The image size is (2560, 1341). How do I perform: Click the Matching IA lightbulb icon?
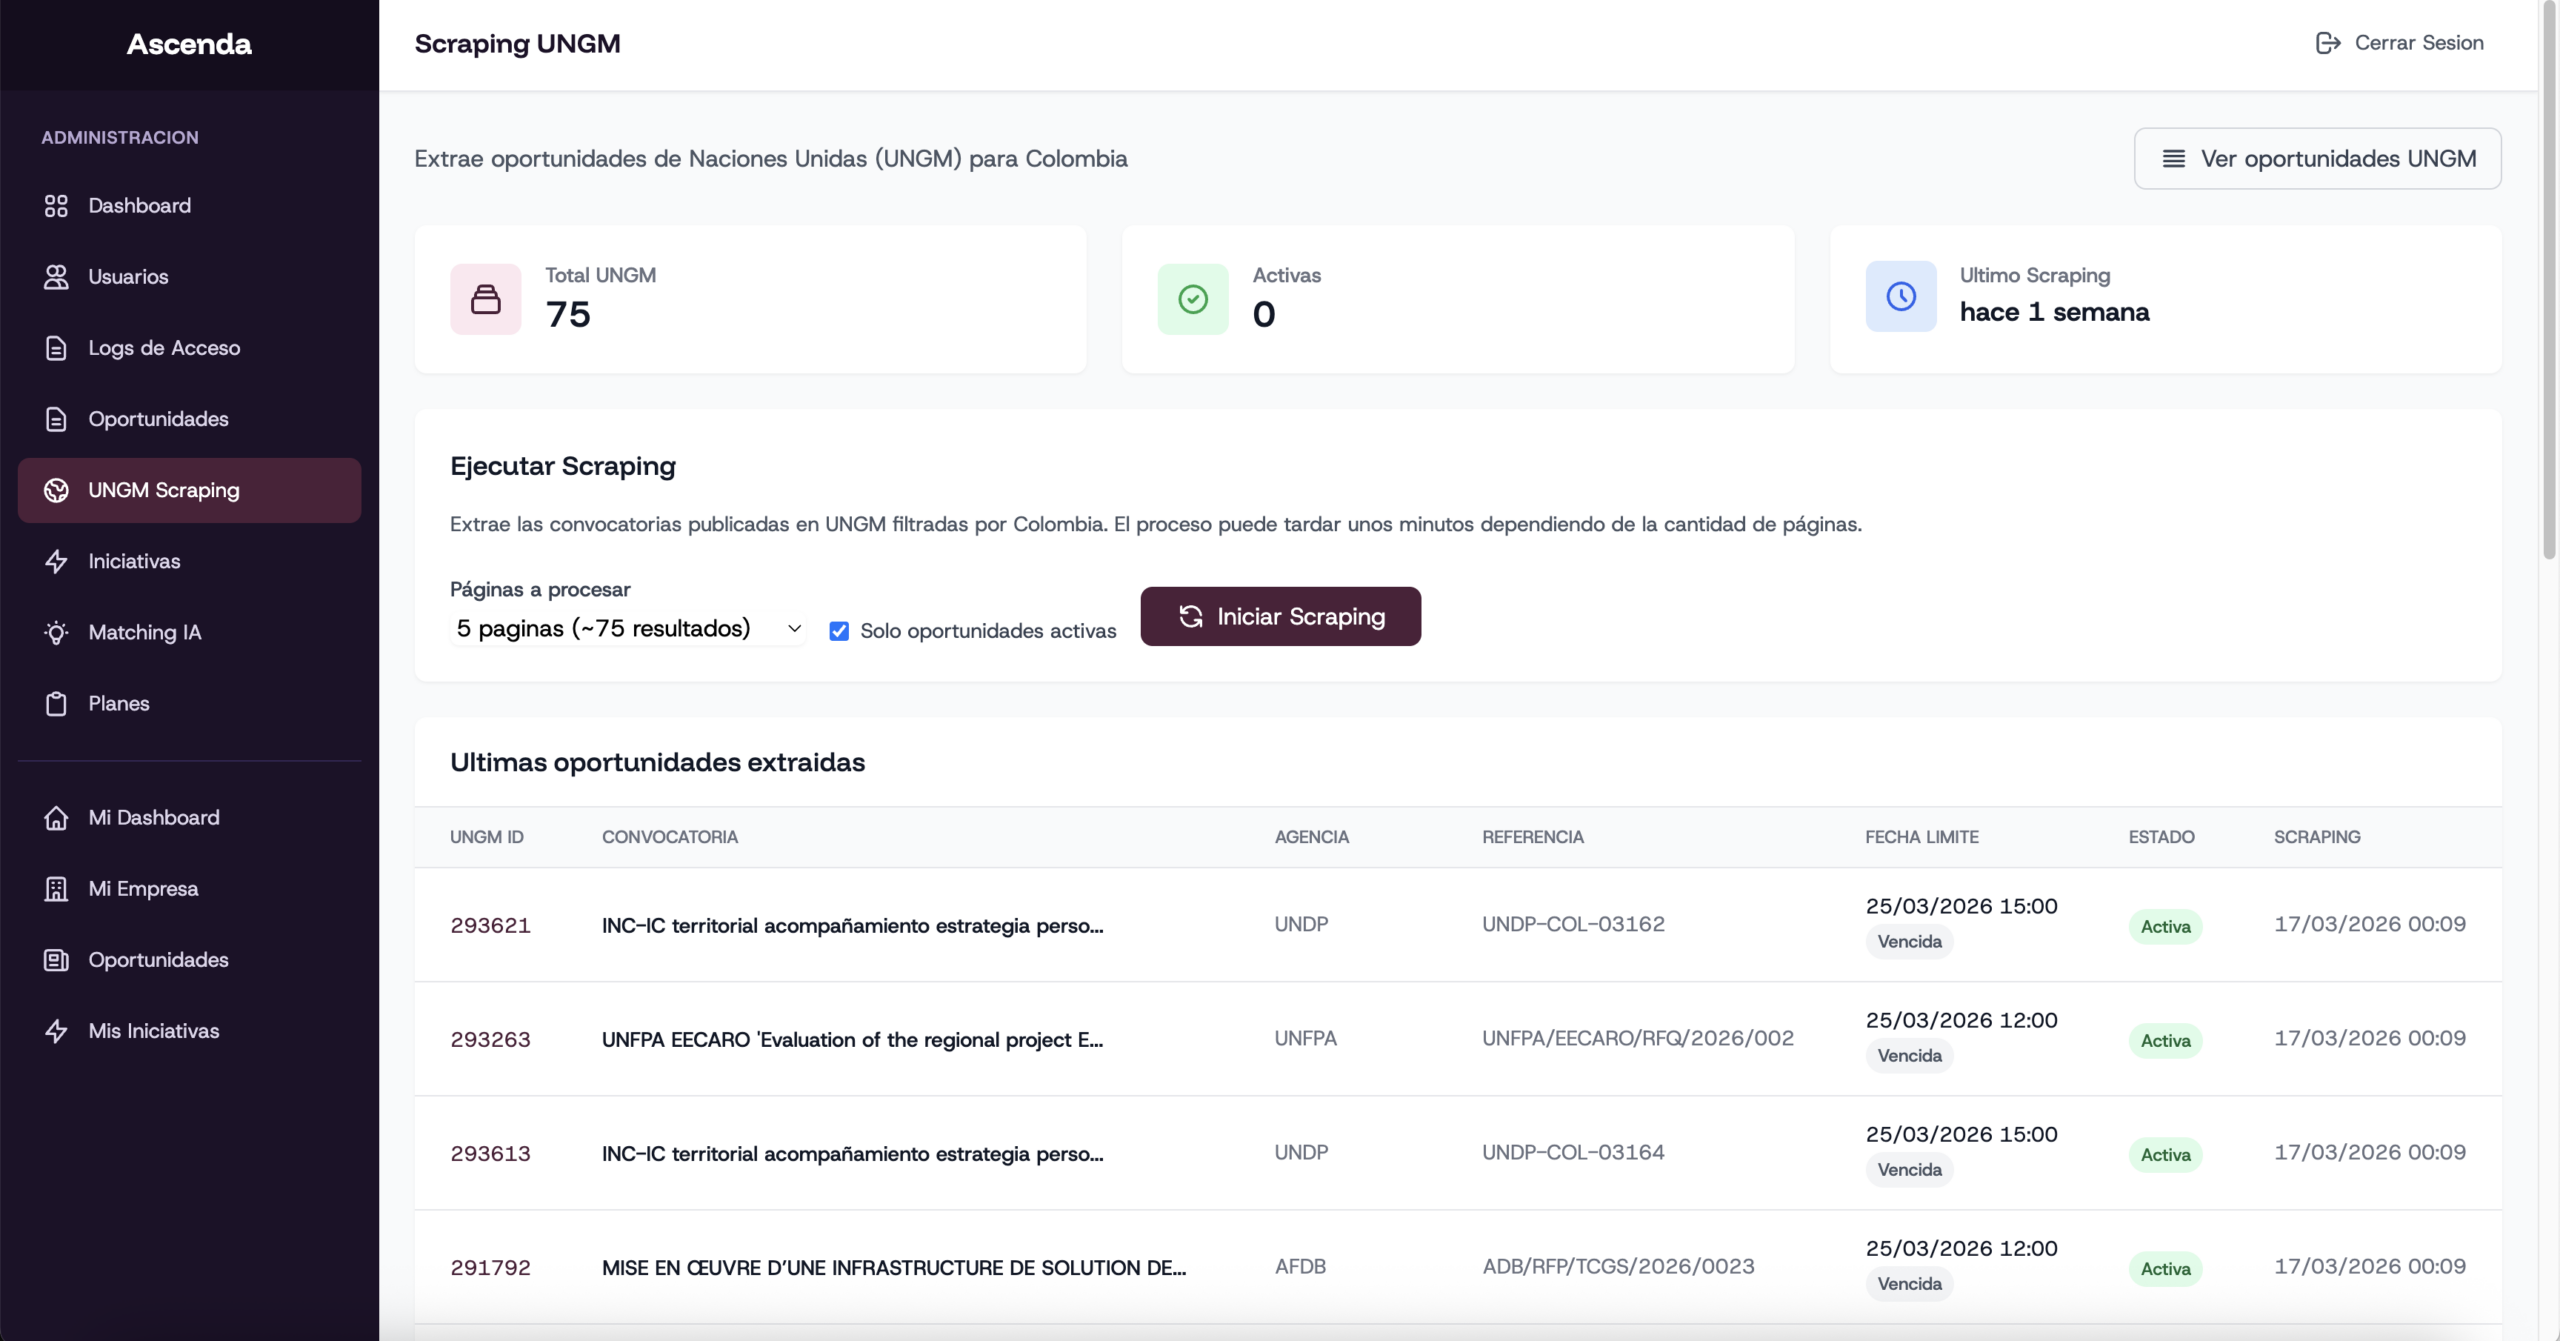click(x=56, y=632)
